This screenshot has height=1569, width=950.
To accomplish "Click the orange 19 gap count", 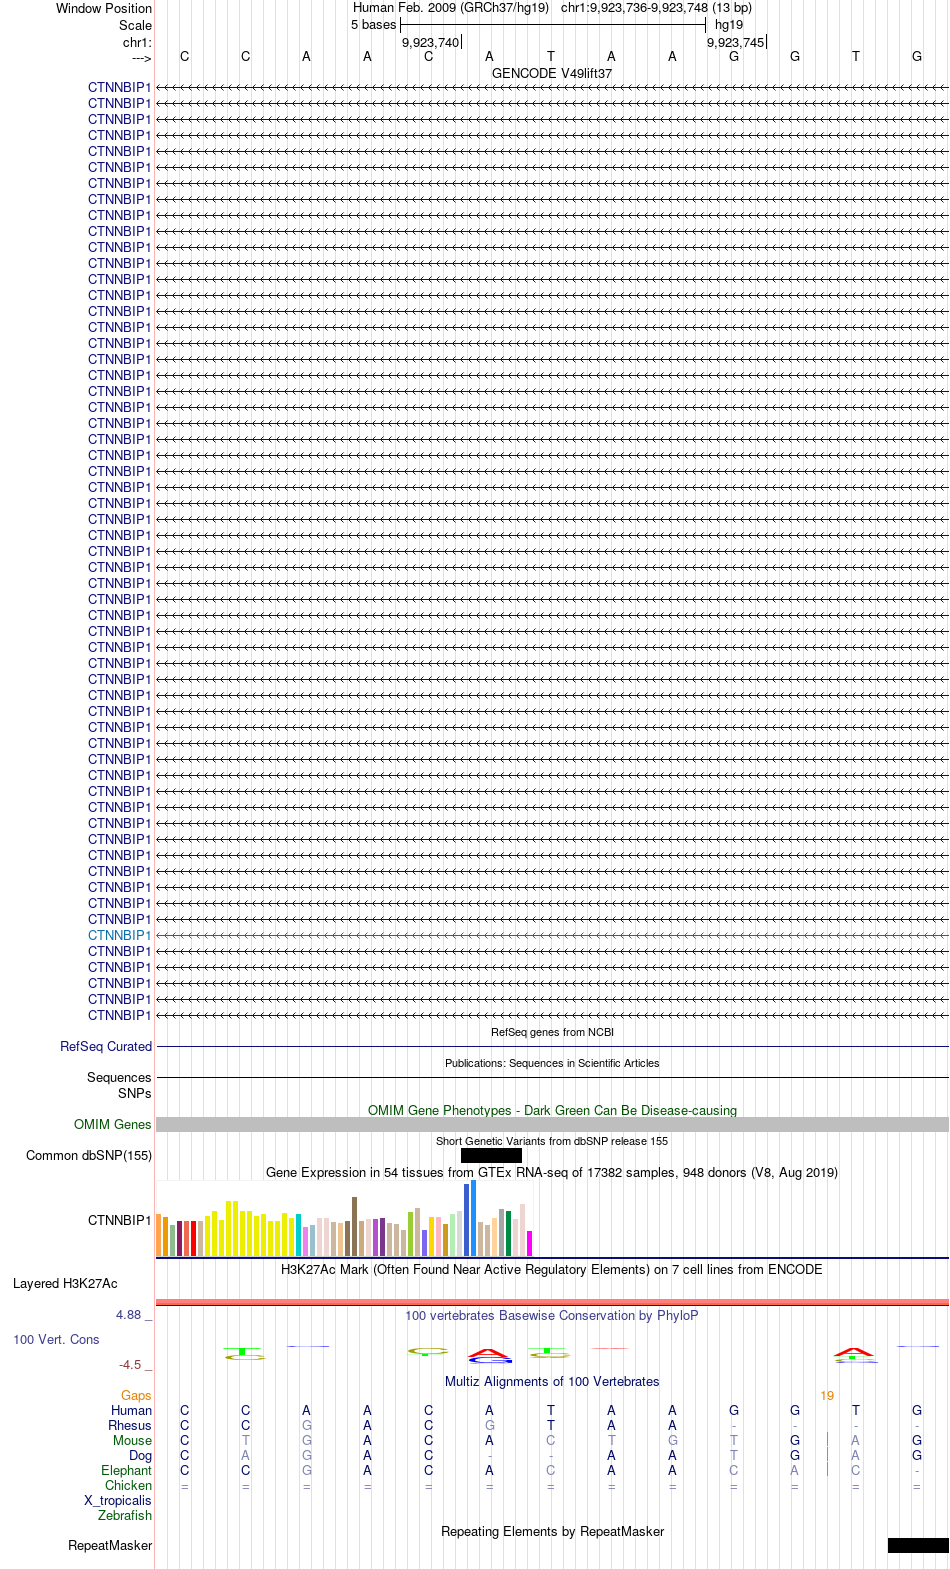I will pos(827,1395).
